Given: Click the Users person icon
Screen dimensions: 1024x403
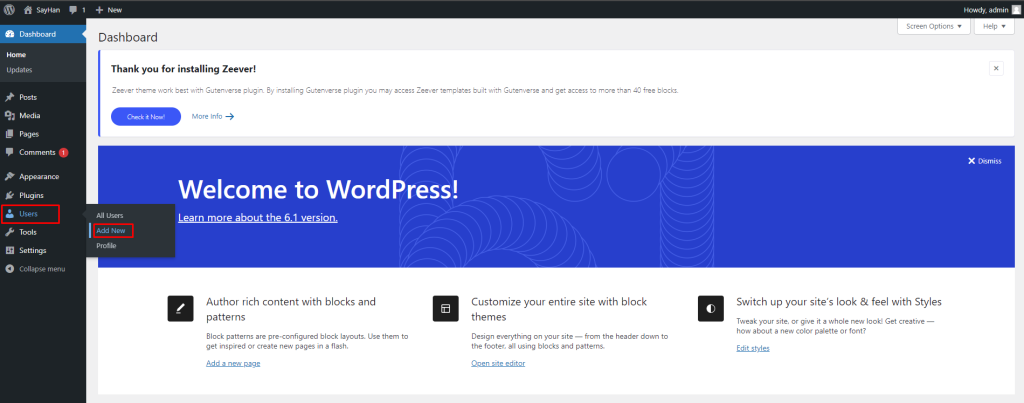Looking at the screenshot, I should (x=10, y=214).
